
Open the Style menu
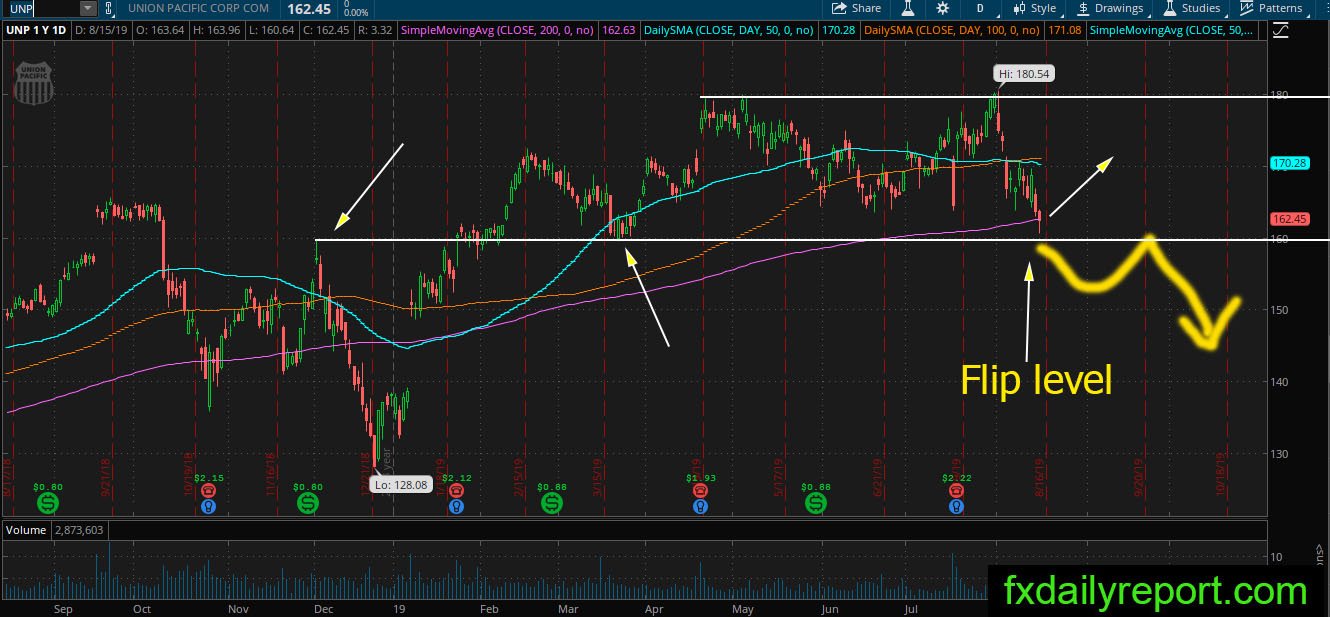click(1035, 8)
